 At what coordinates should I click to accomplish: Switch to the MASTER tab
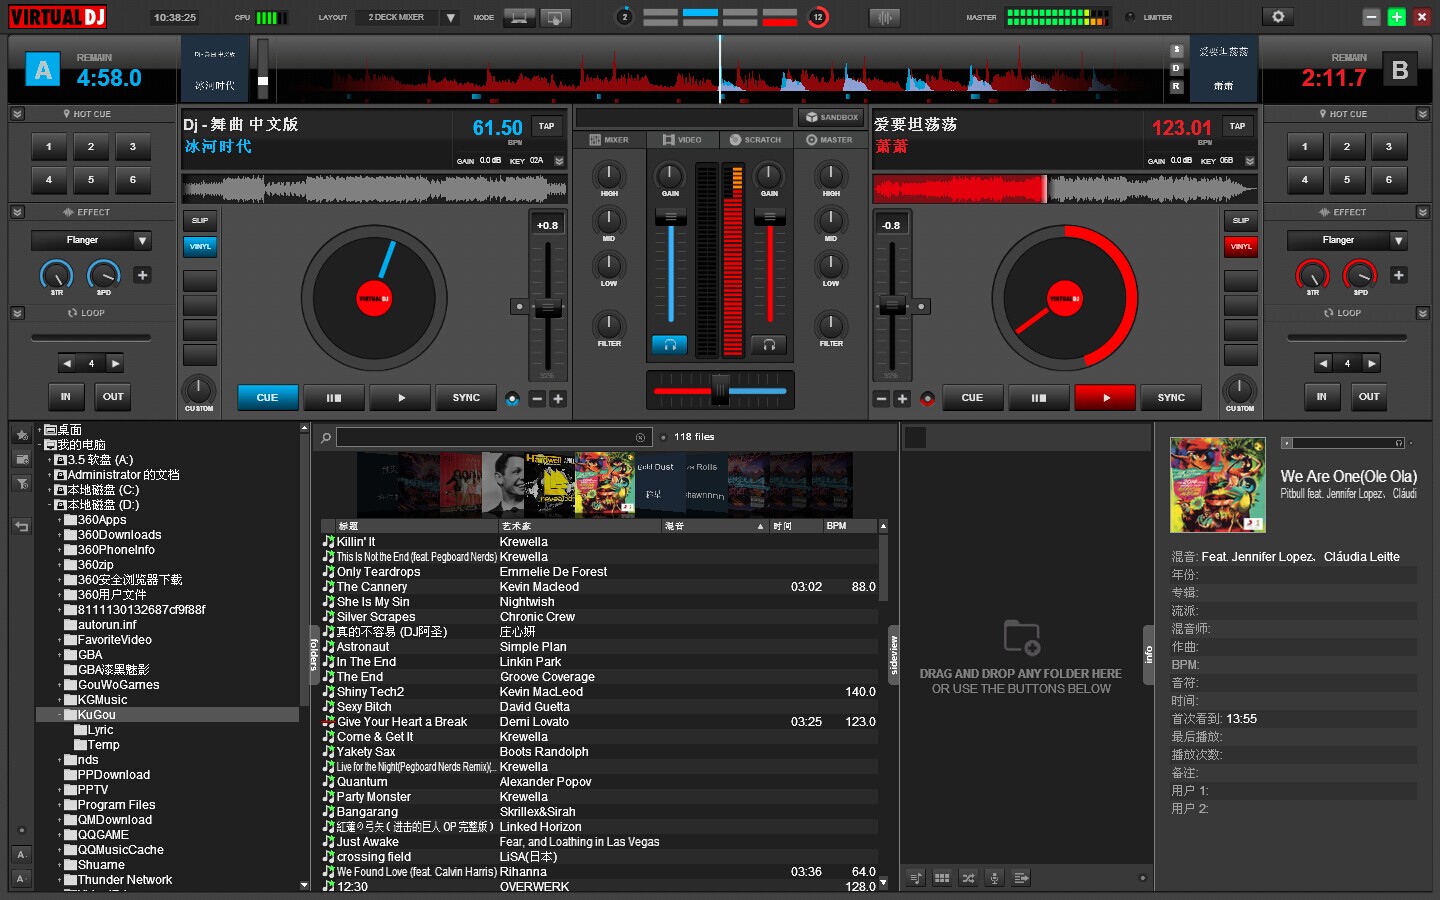pos(829,140)
